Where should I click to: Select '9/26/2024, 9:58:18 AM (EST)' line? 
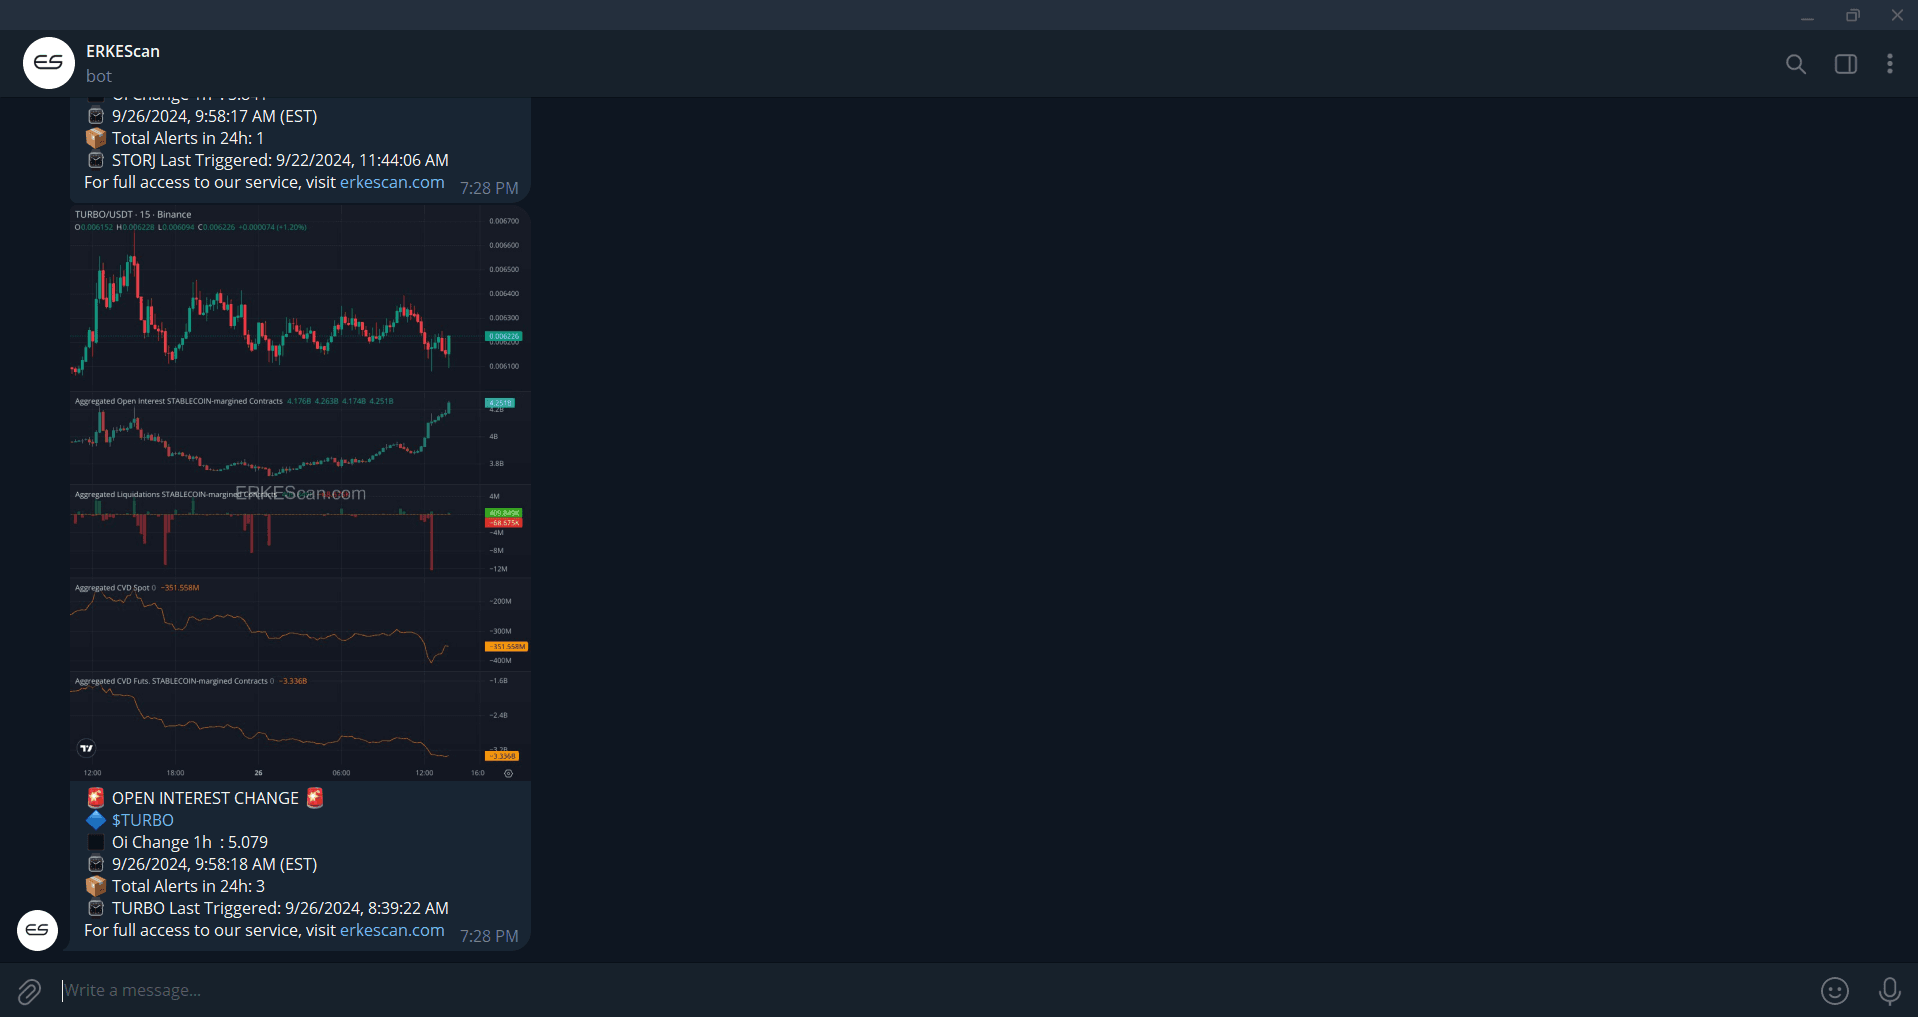(x=214, y=864)
